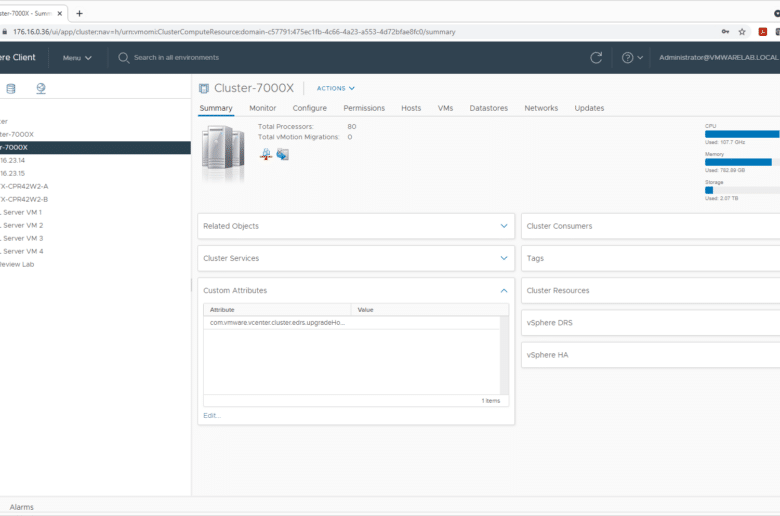The height and width of the screenshot is (516, 780).
Task: Click the custom attributes table scrollbar
Action: click(504, 355)
